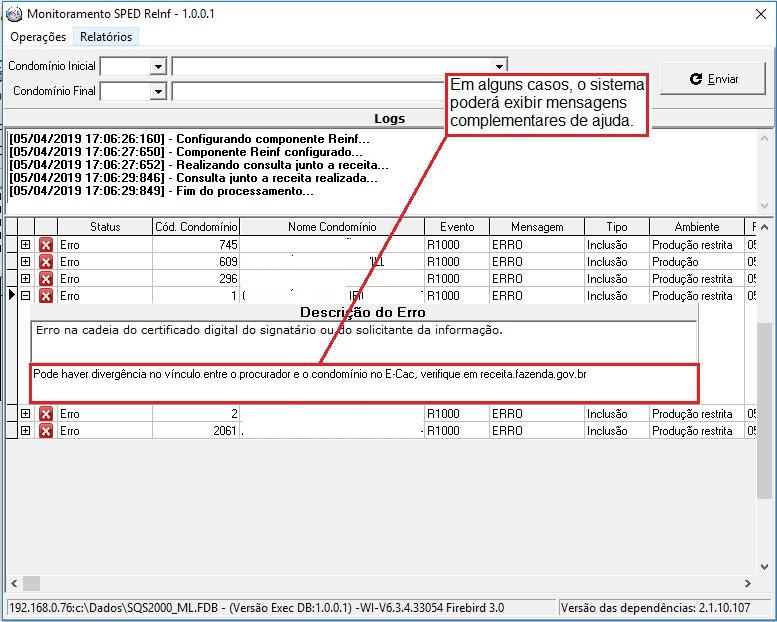Click the horizontal scrollbar thumb
Screen dimensions: 777x622
31,583
